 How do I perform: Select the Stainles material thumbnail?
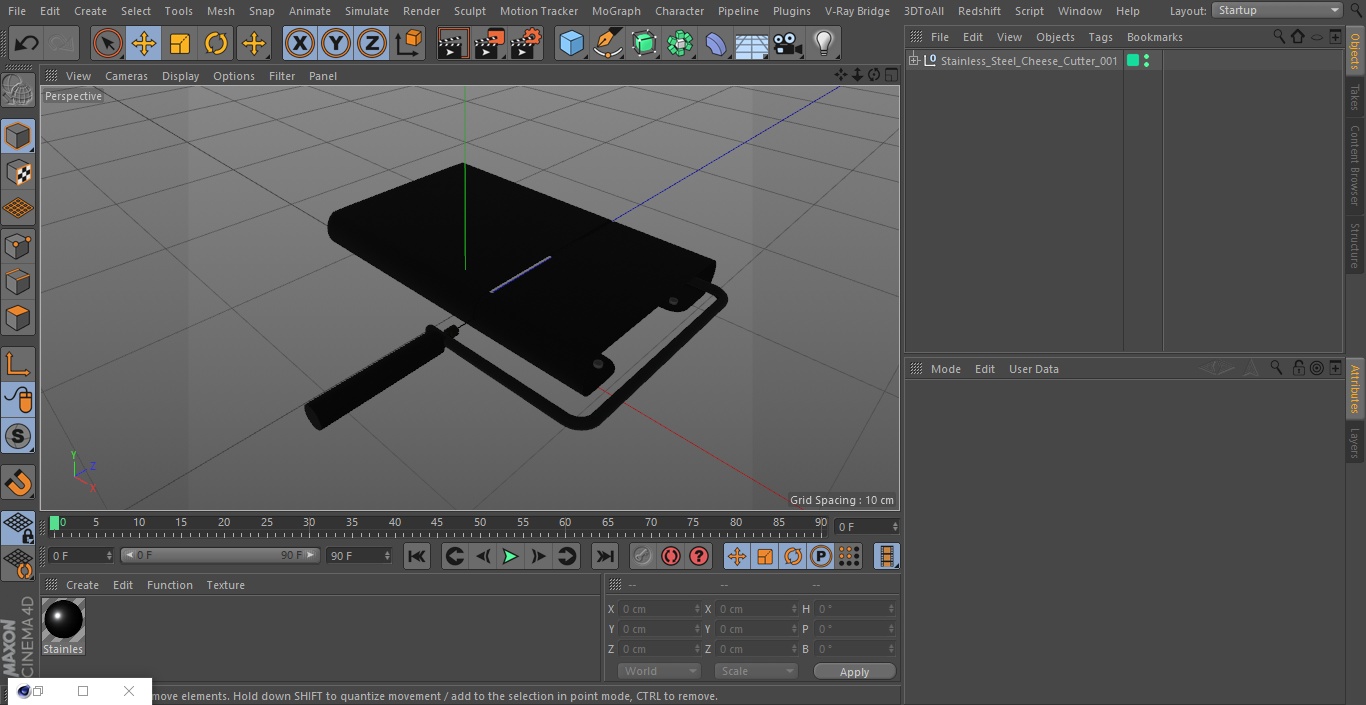click(x=63, y=620)
